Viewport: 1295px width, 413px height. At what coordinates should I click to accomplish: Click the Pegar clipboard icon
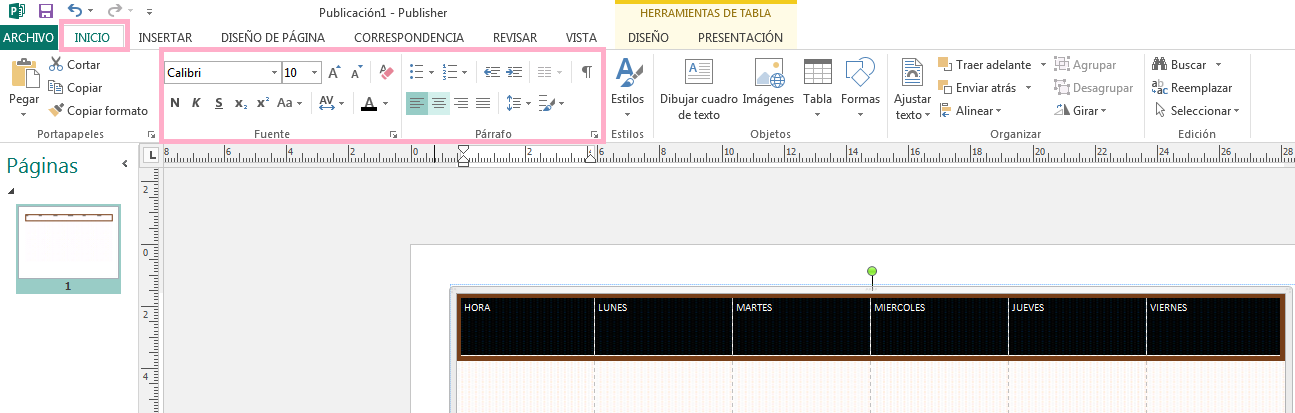(x=24, y=75)
